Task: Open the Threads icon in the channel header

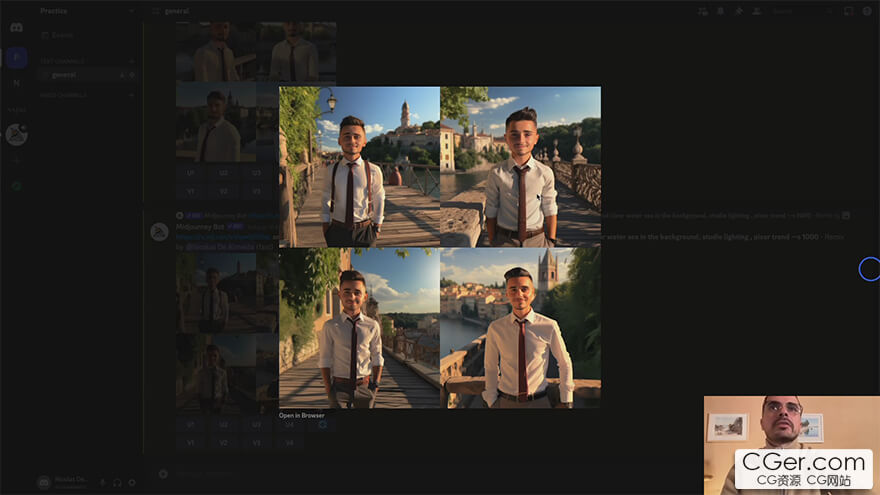Action: [703, 11]
